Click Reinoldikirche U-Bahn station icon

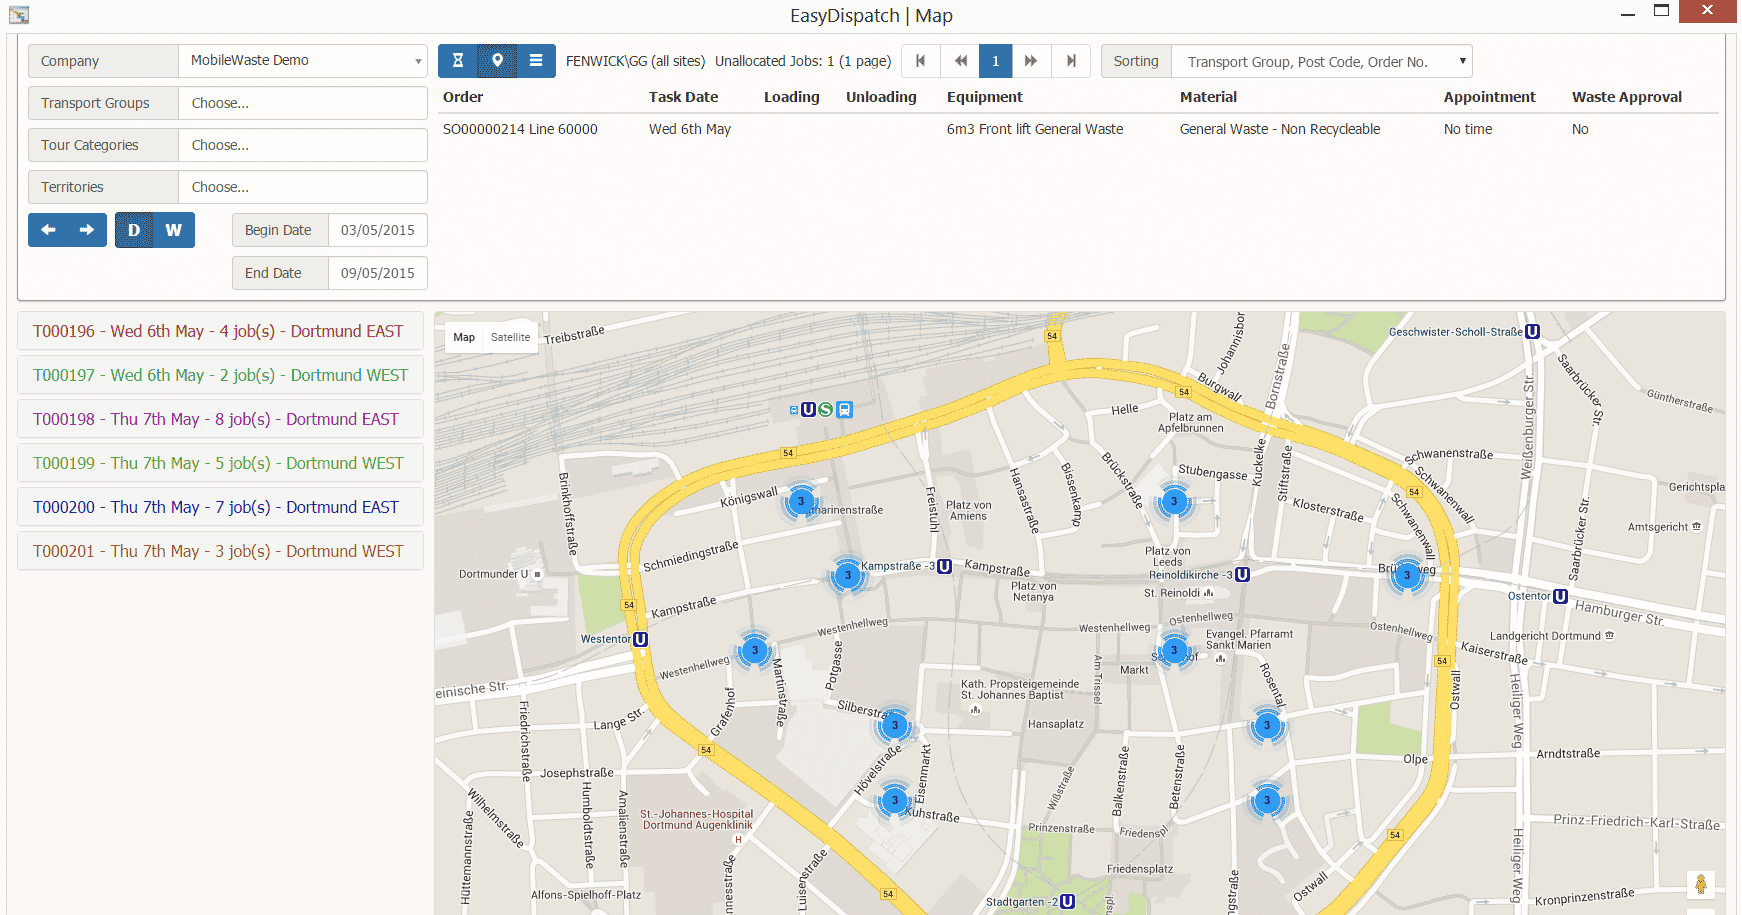click(1243, 575)
